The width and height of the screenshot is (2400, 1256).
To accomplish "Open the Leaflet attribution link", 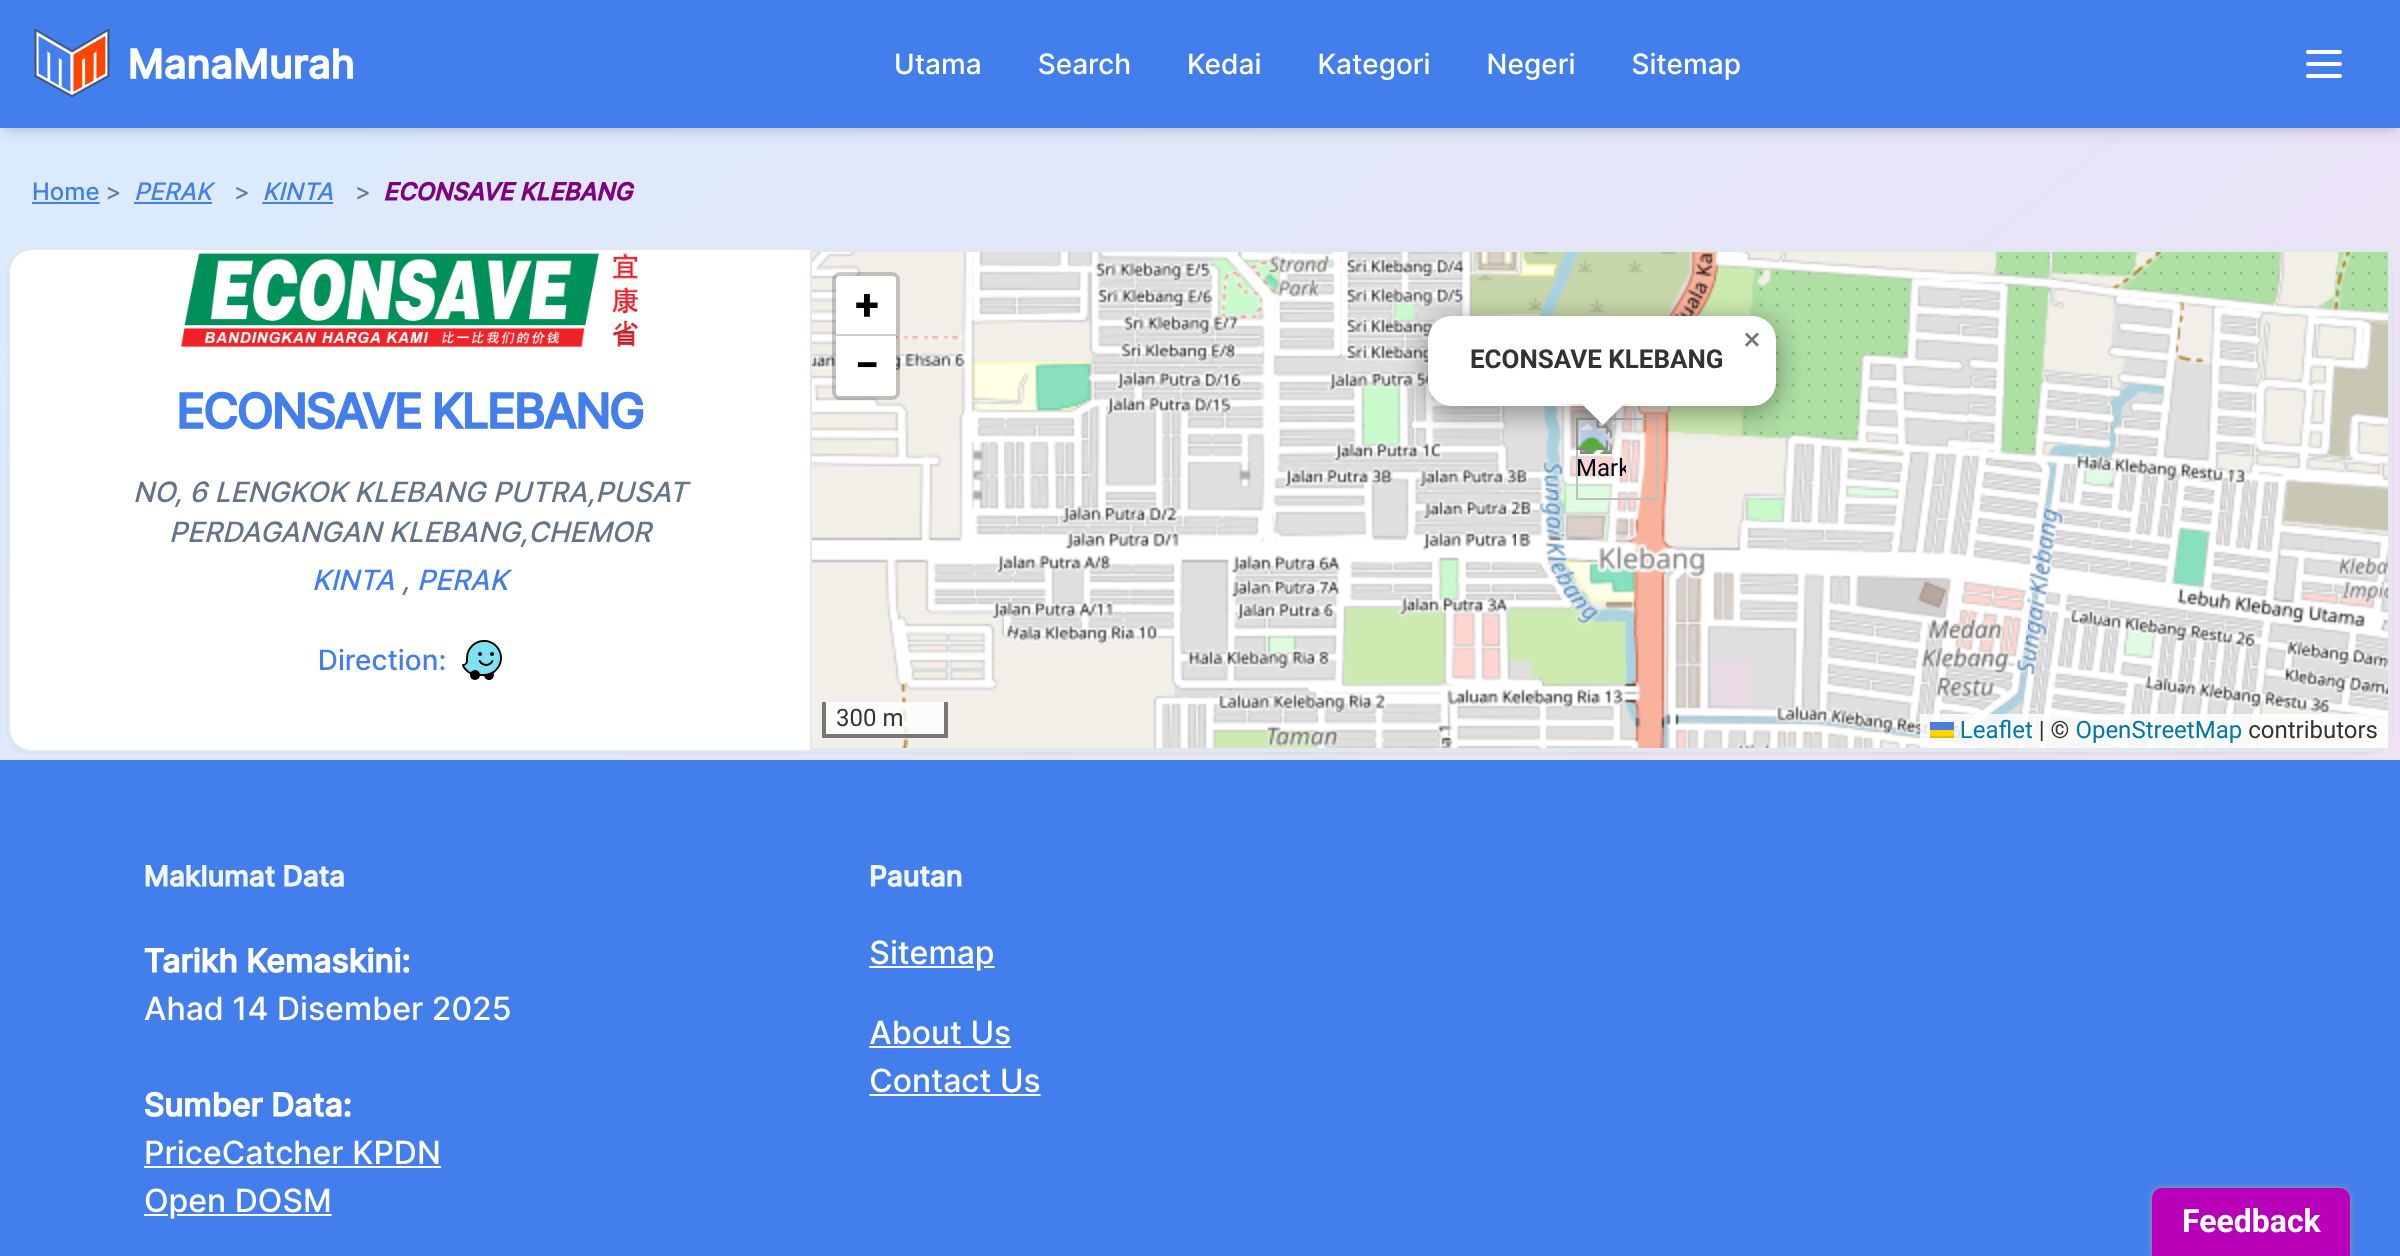I will coord(1995,730).
